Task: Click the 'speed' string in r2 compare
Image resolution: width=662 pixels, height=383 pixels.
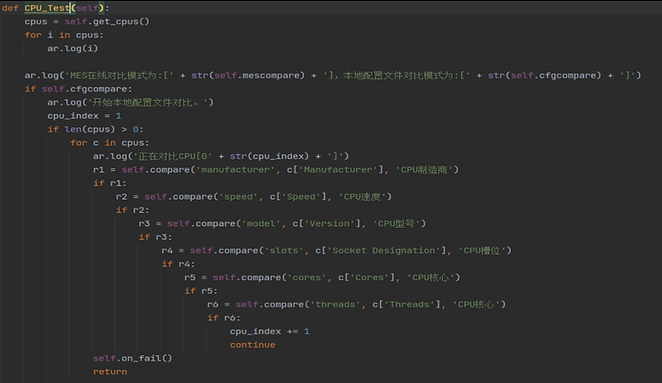Action: (238, 197)
